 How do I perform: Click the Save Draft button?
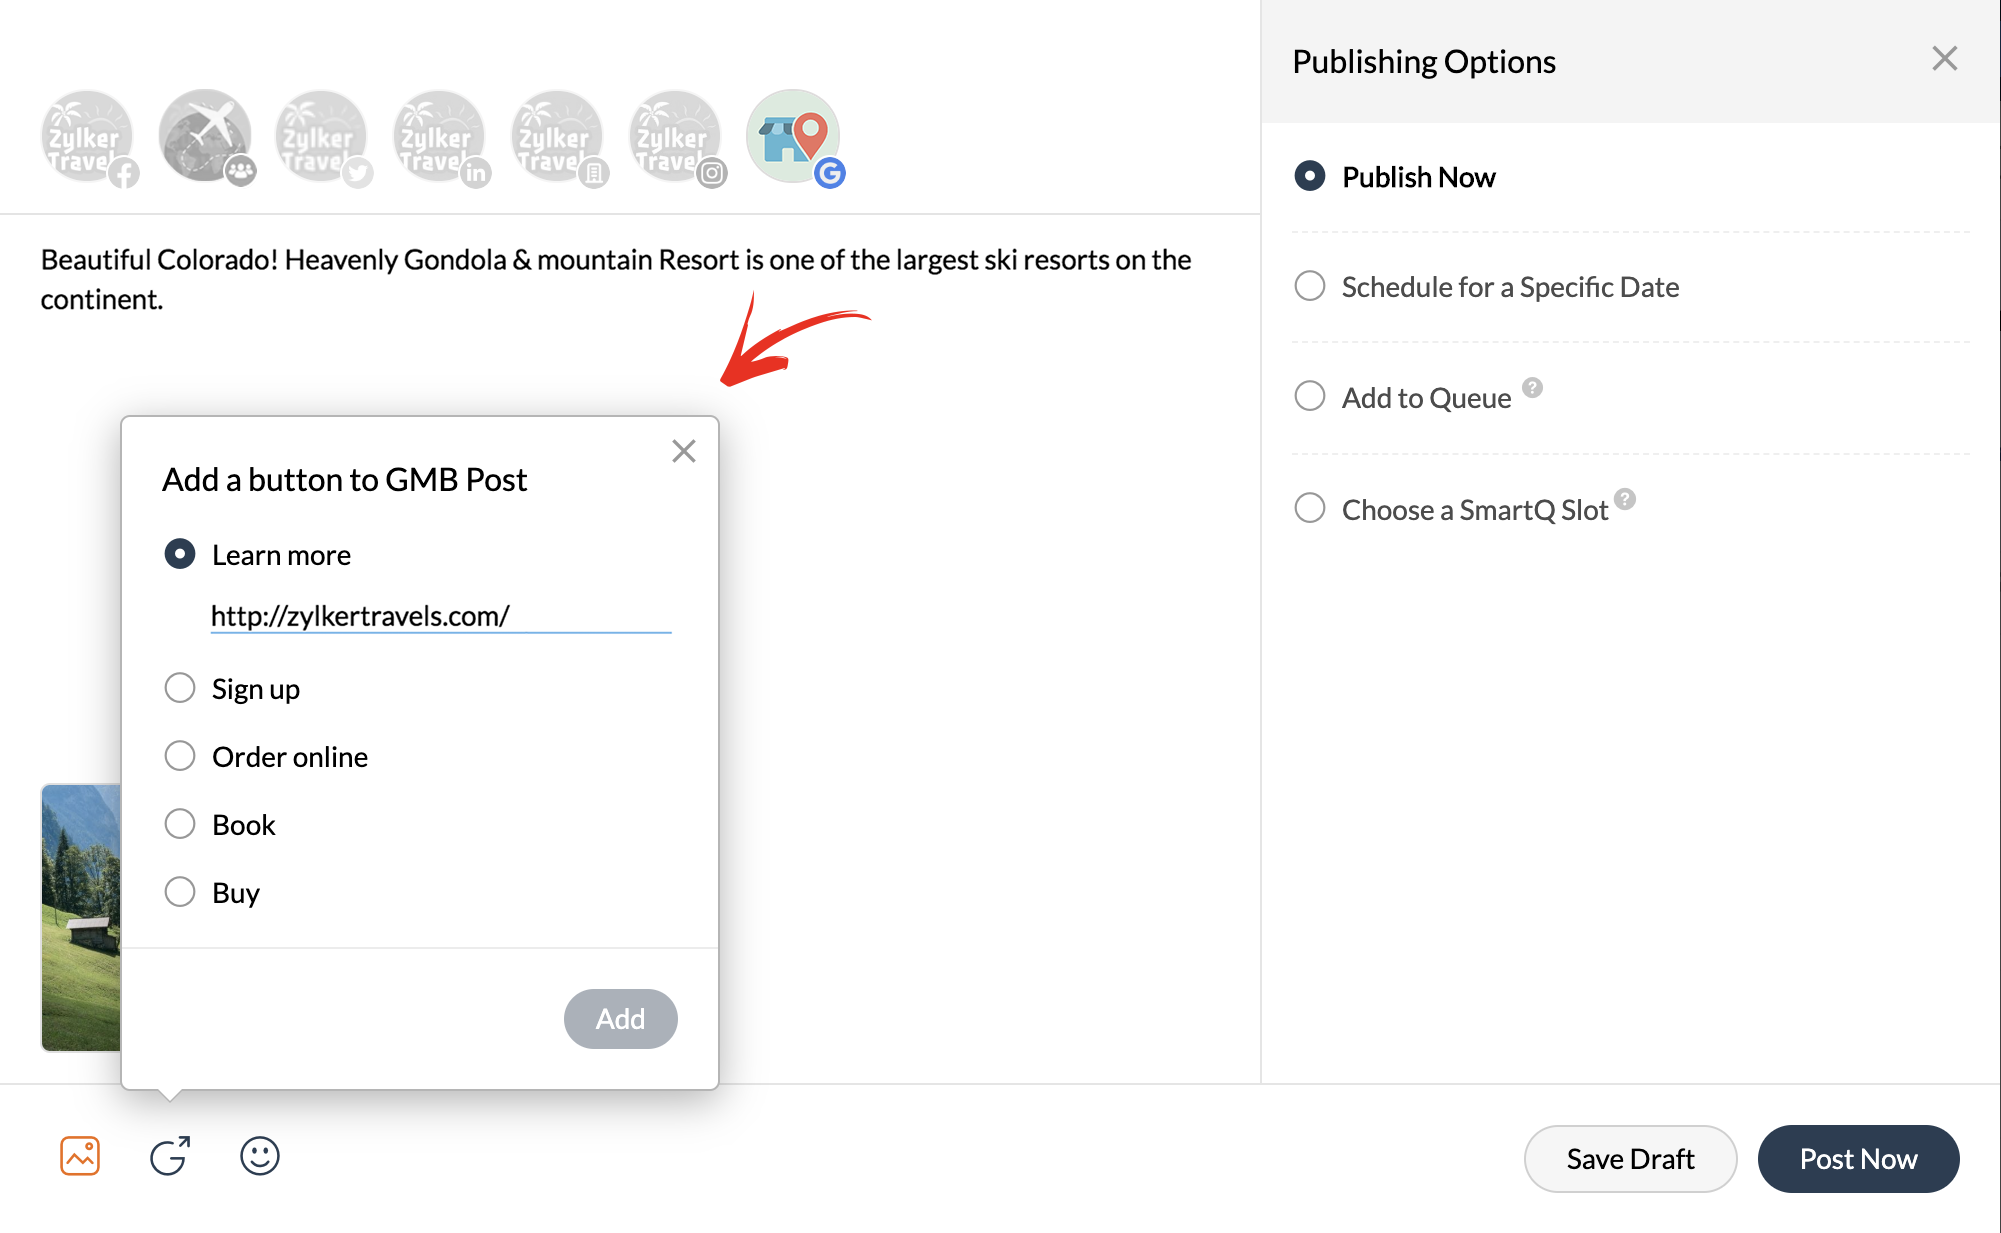(1630, 1159)
